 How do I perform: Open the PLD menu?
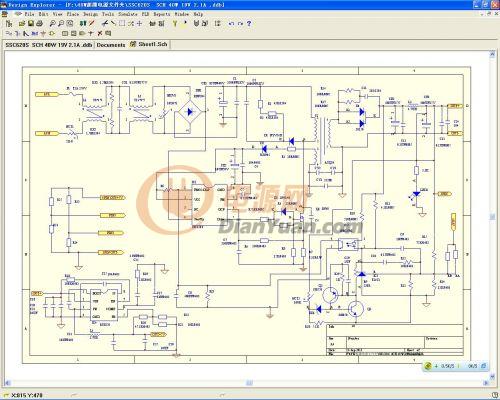pyautogui.click(x=145, y=14)
